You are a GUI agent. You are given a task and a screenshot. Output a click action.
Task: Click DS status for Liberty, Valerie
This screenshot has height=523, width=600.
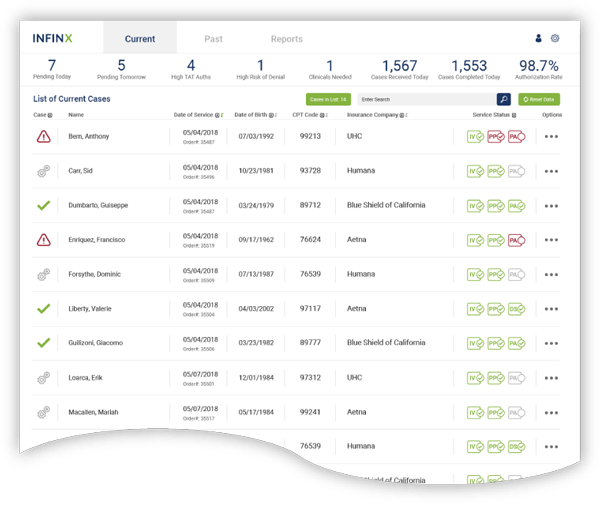tap(517, 309)
